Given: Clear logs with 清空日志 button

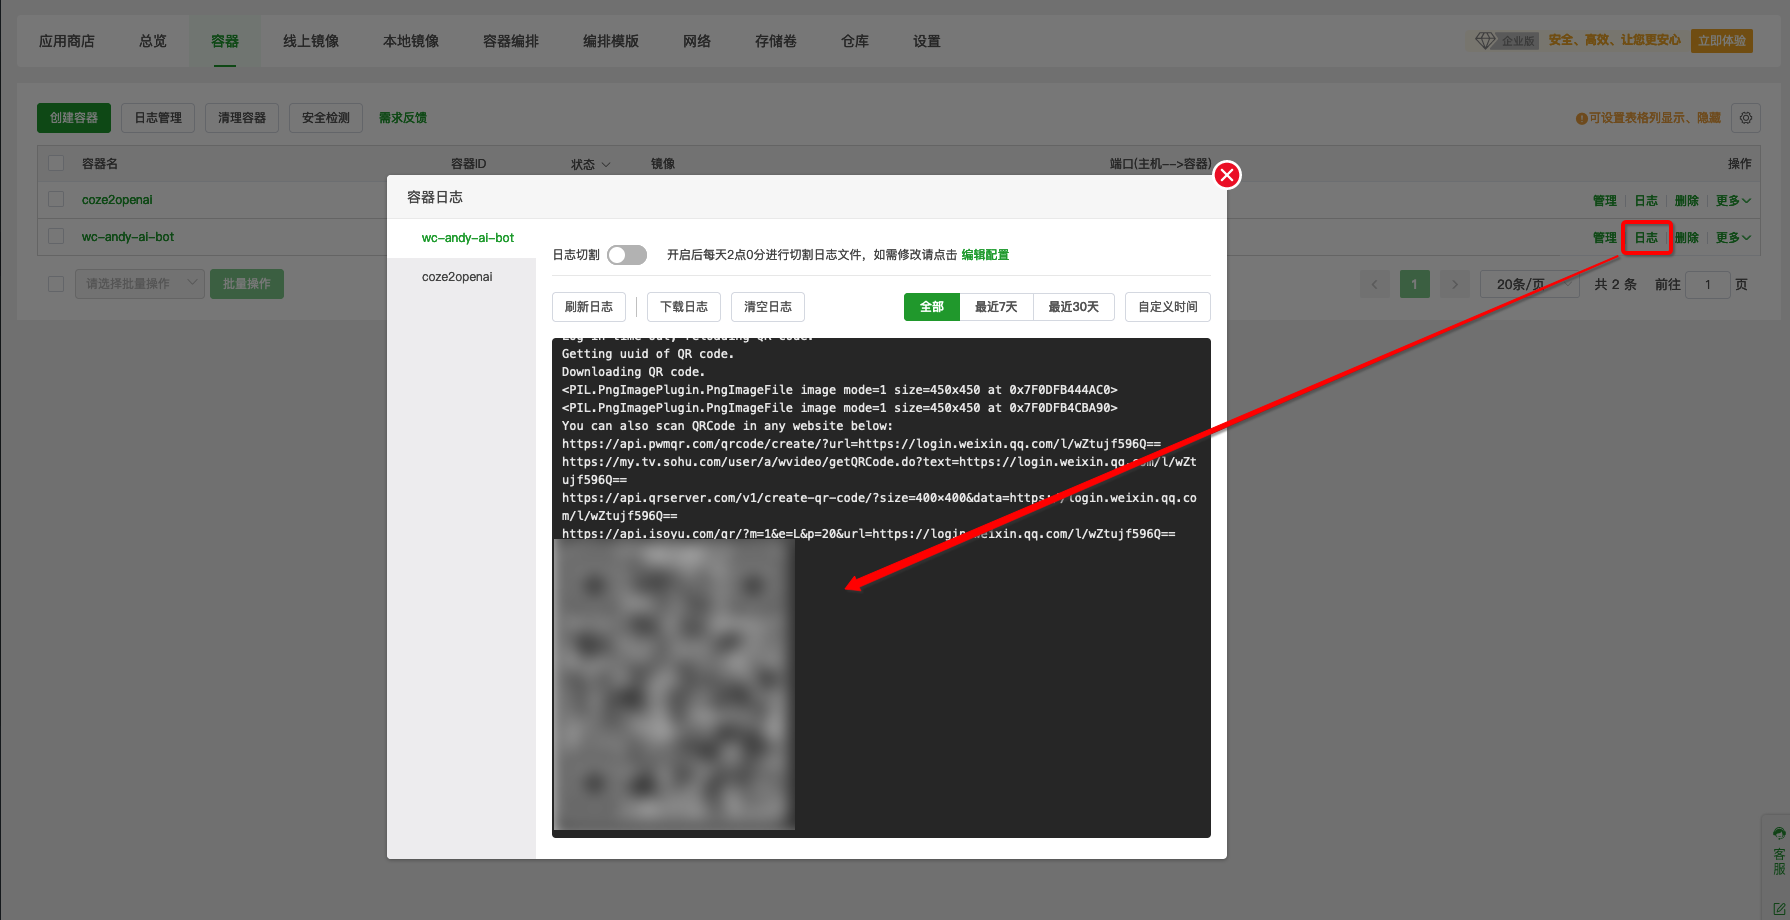Looking at the screenshot, I should click(768, 307).
